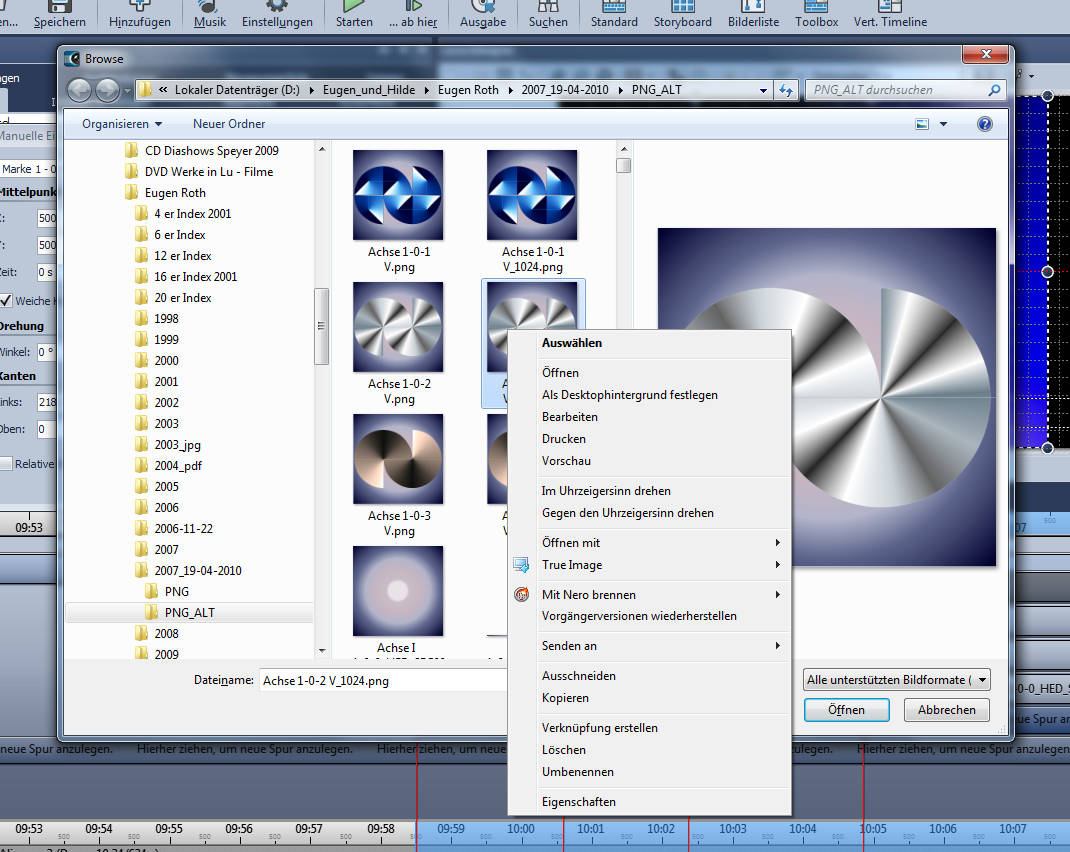The height and width of the screenshot is (852, 1070).
Task: Expand the 'Öffnen mit' submenu
Action: coord(660,543)
